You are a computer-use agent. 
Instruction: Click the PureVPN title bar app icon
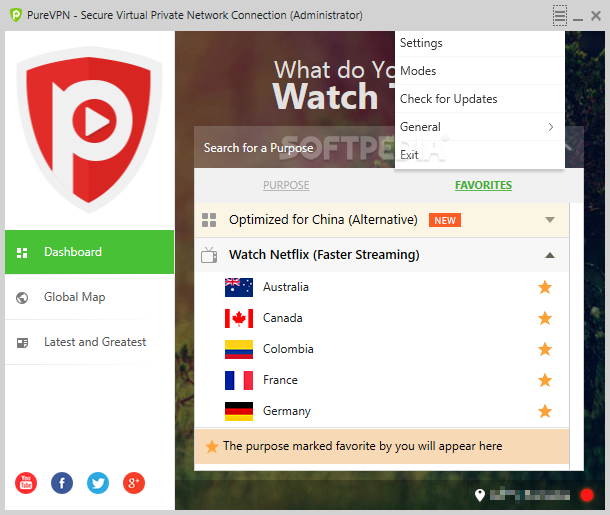(16, 15)
